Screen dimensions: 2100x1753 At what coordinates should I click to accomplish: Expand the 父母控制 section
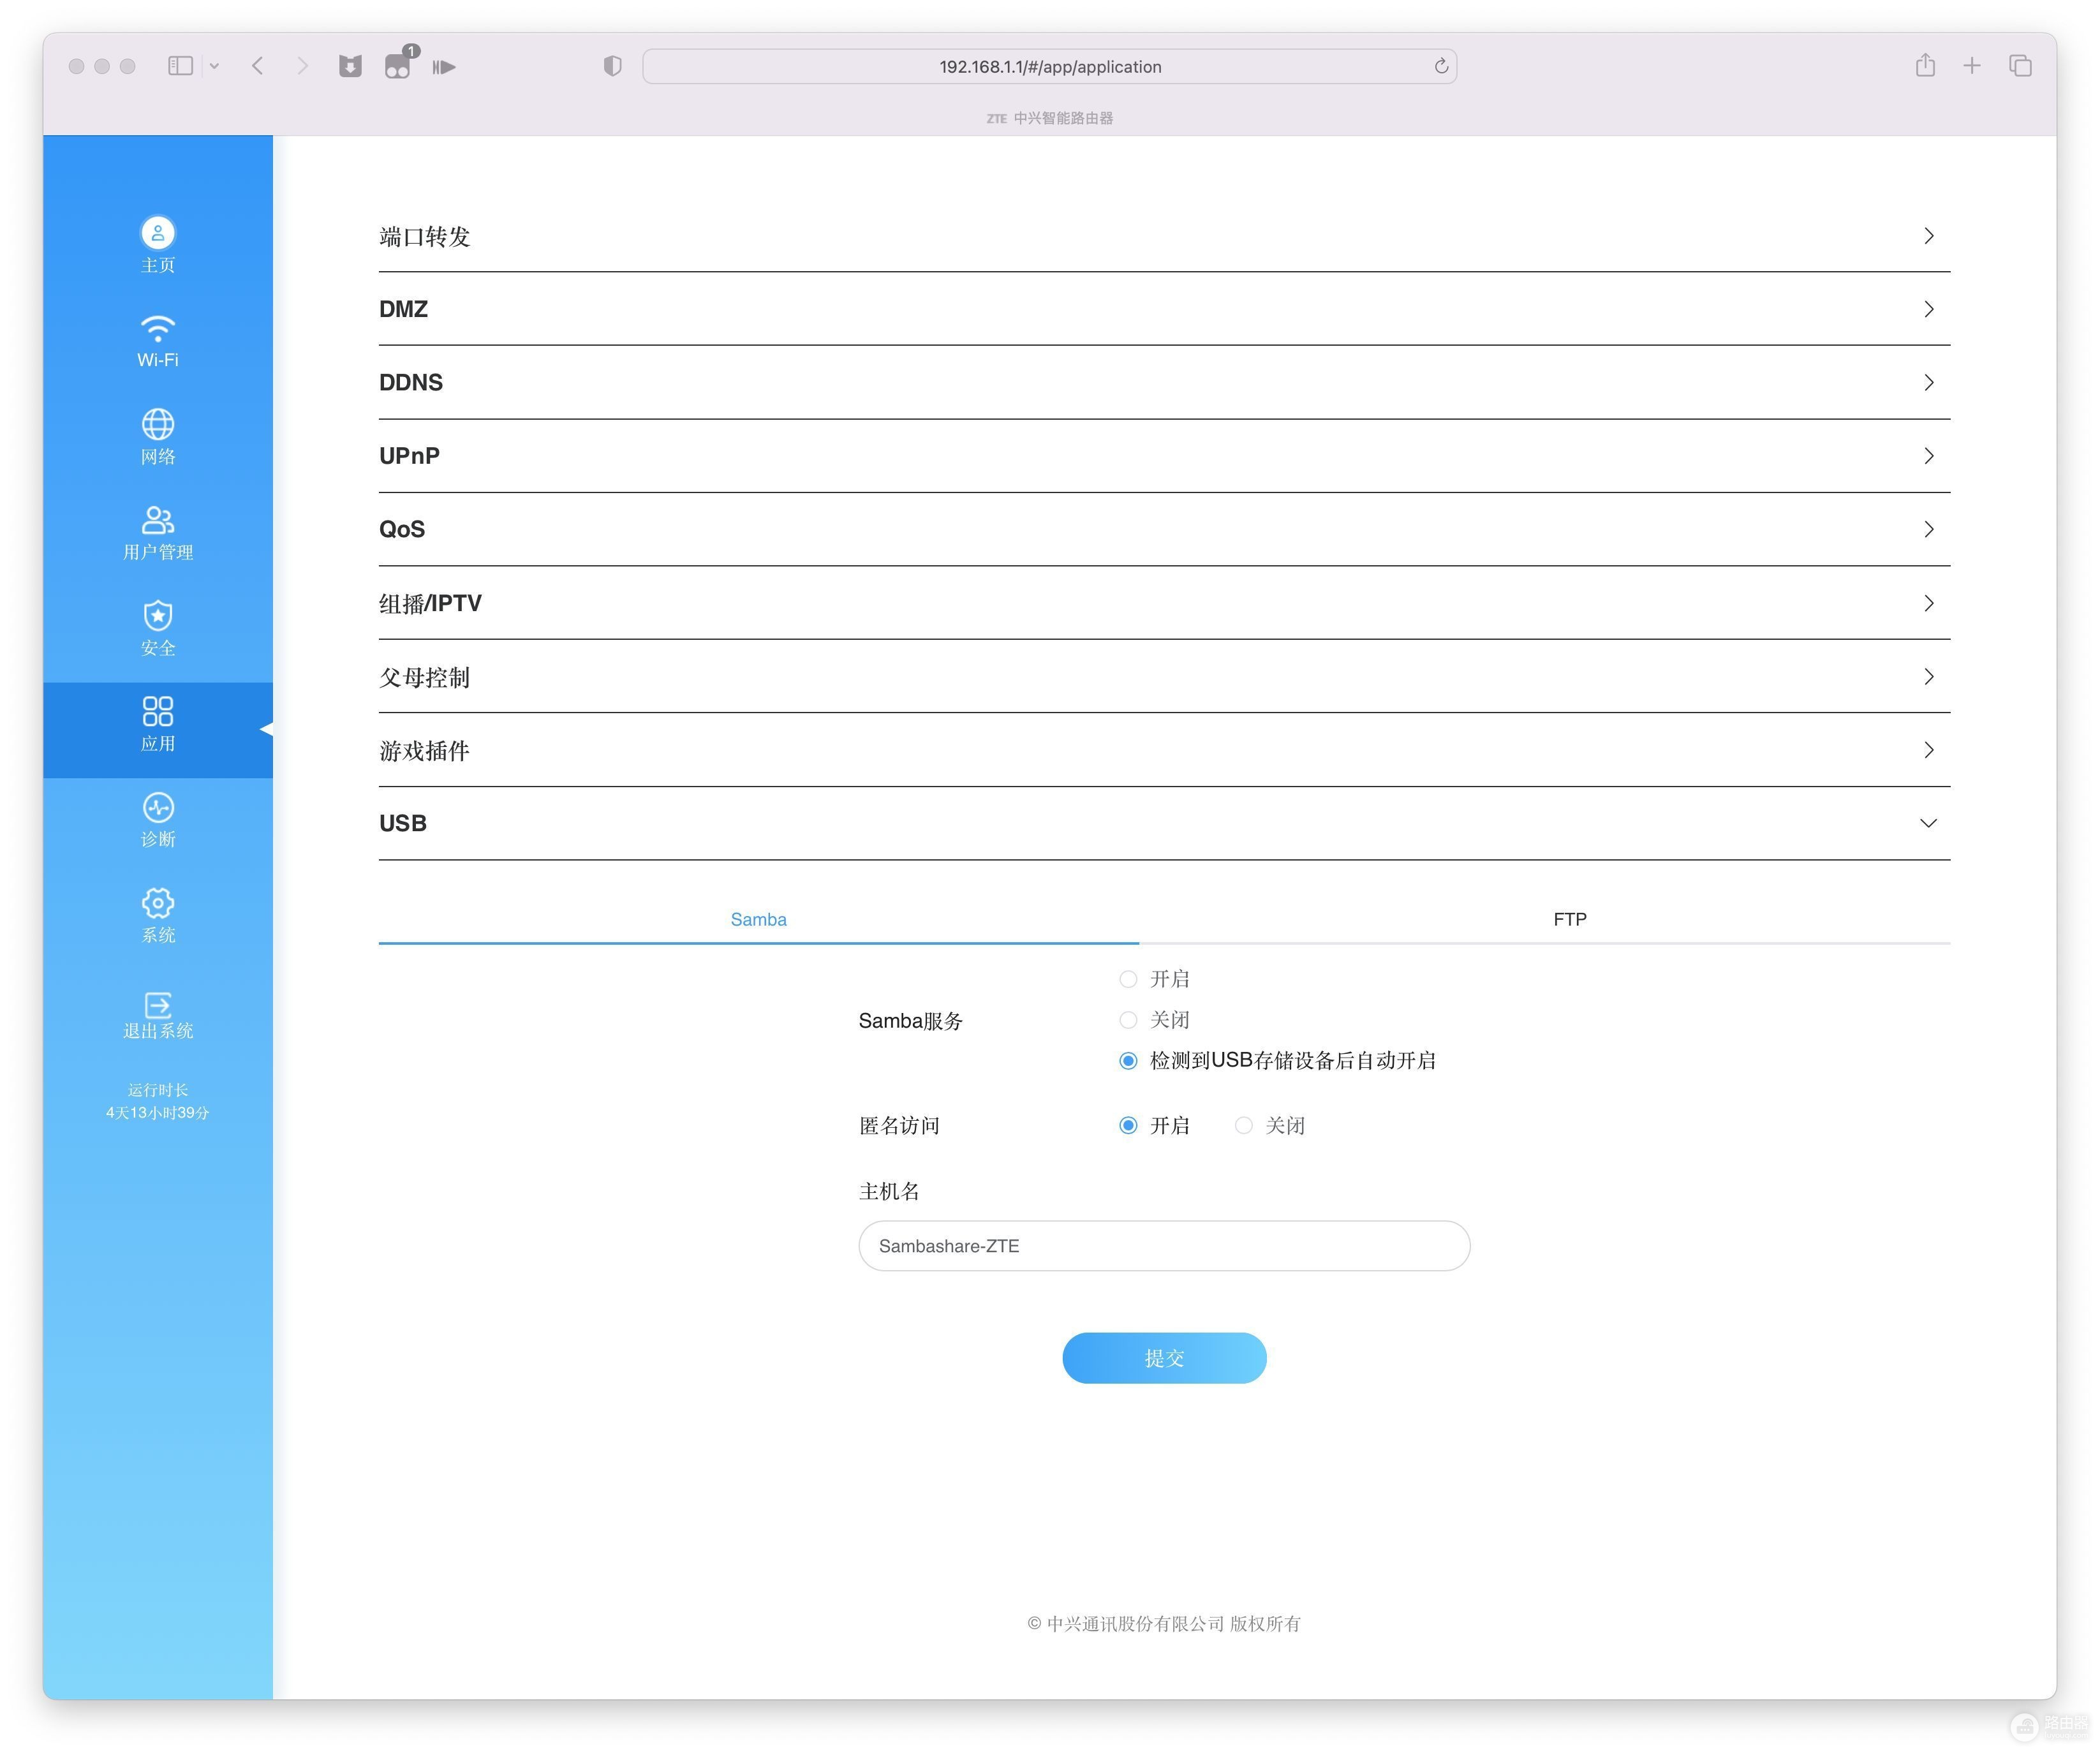1164,677
